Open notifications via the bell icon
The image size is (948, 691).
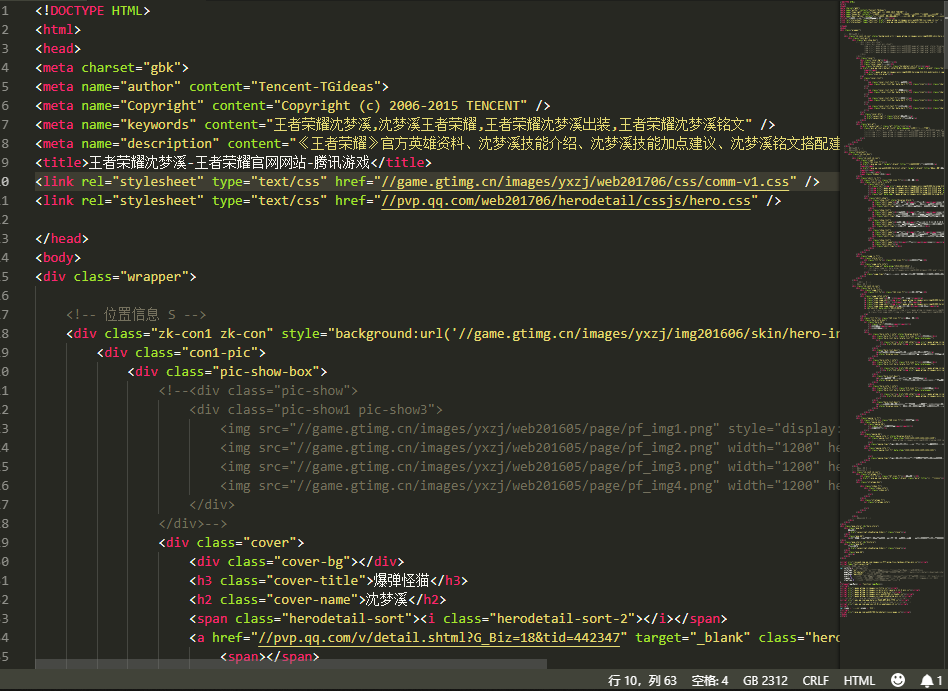coord(927,680)
